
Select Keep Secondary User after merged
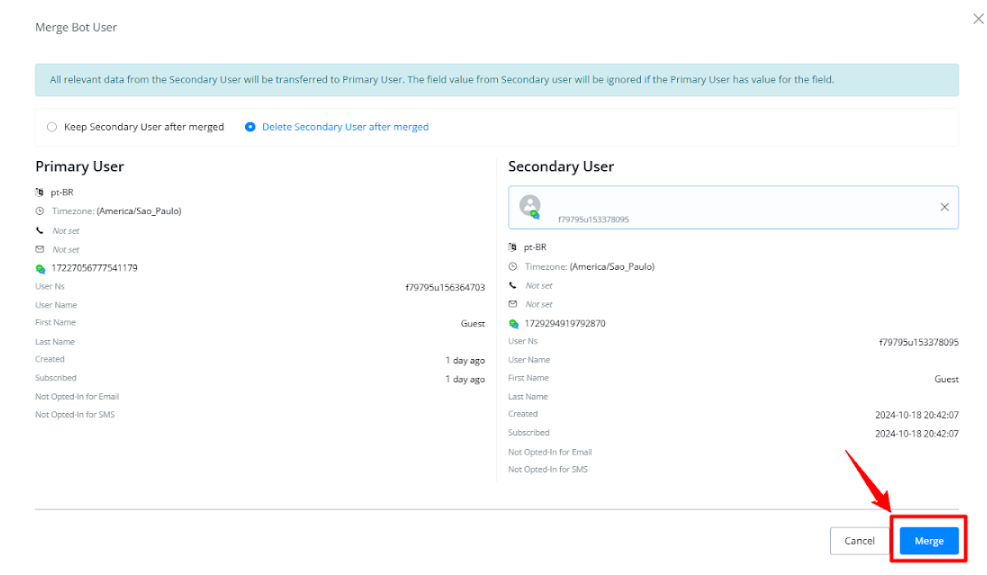[52, 127]
